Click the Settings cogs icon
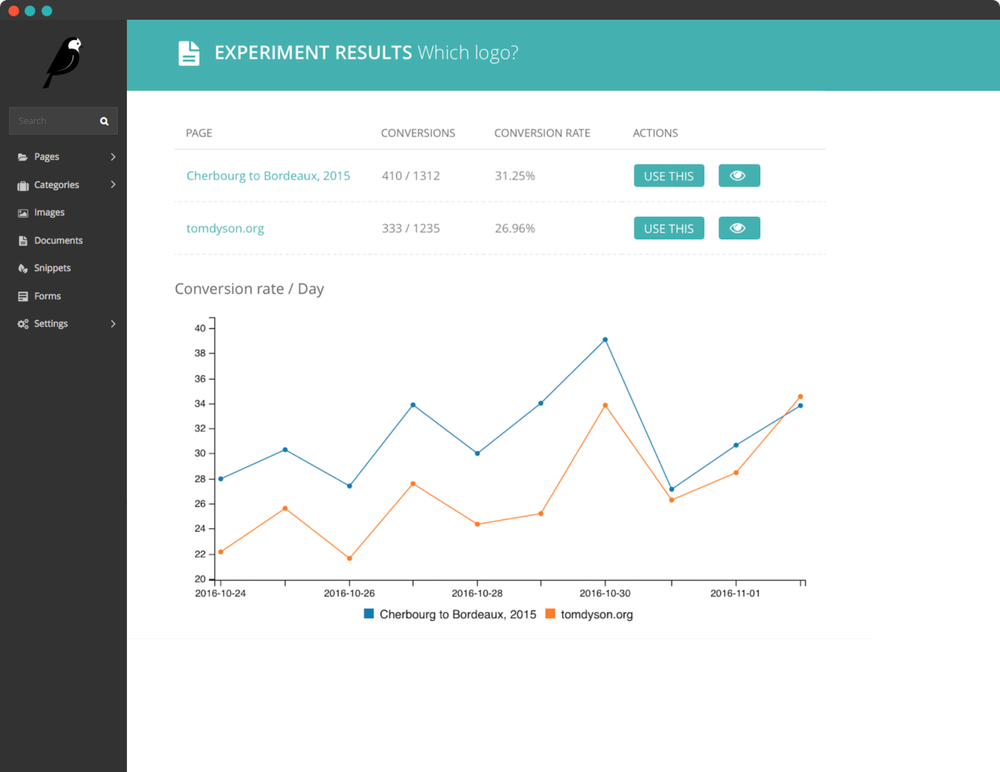Screen dimensions: 1000x772 23,324
